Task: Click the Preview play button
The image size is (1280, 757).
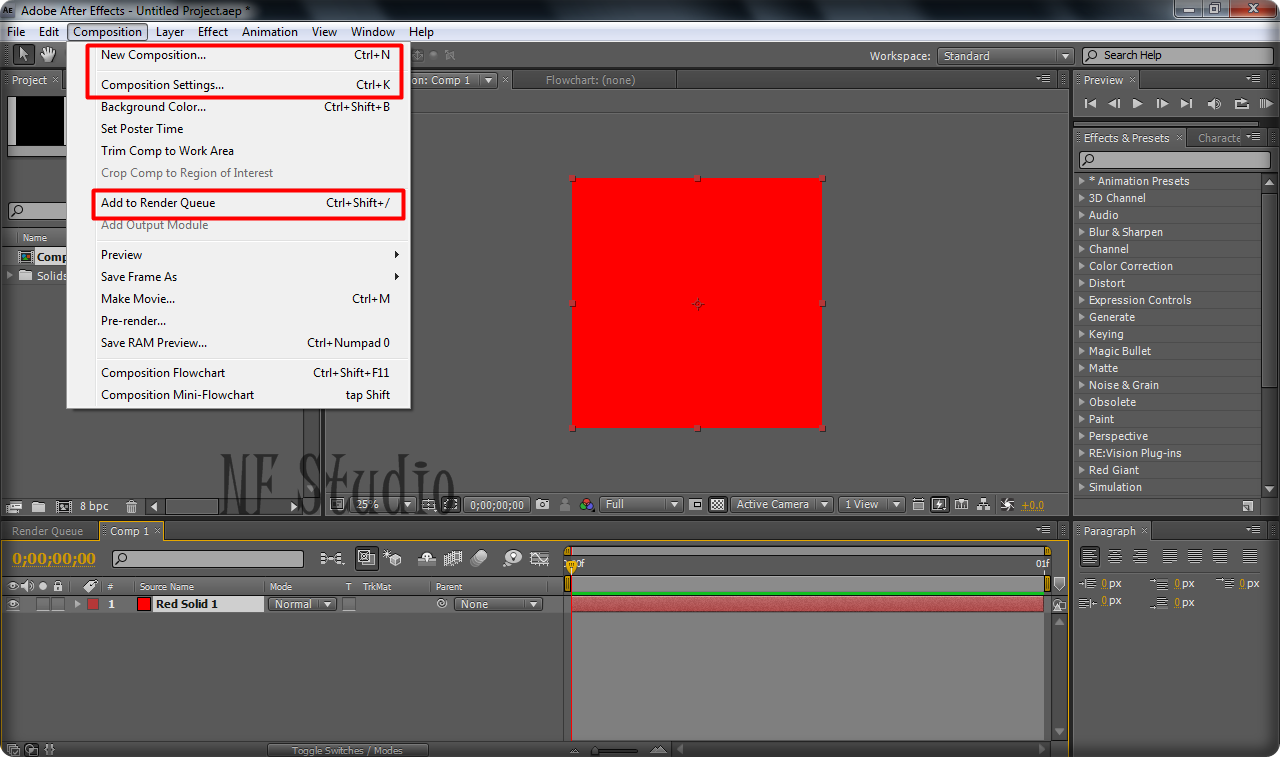Action: coord(1137,103)
